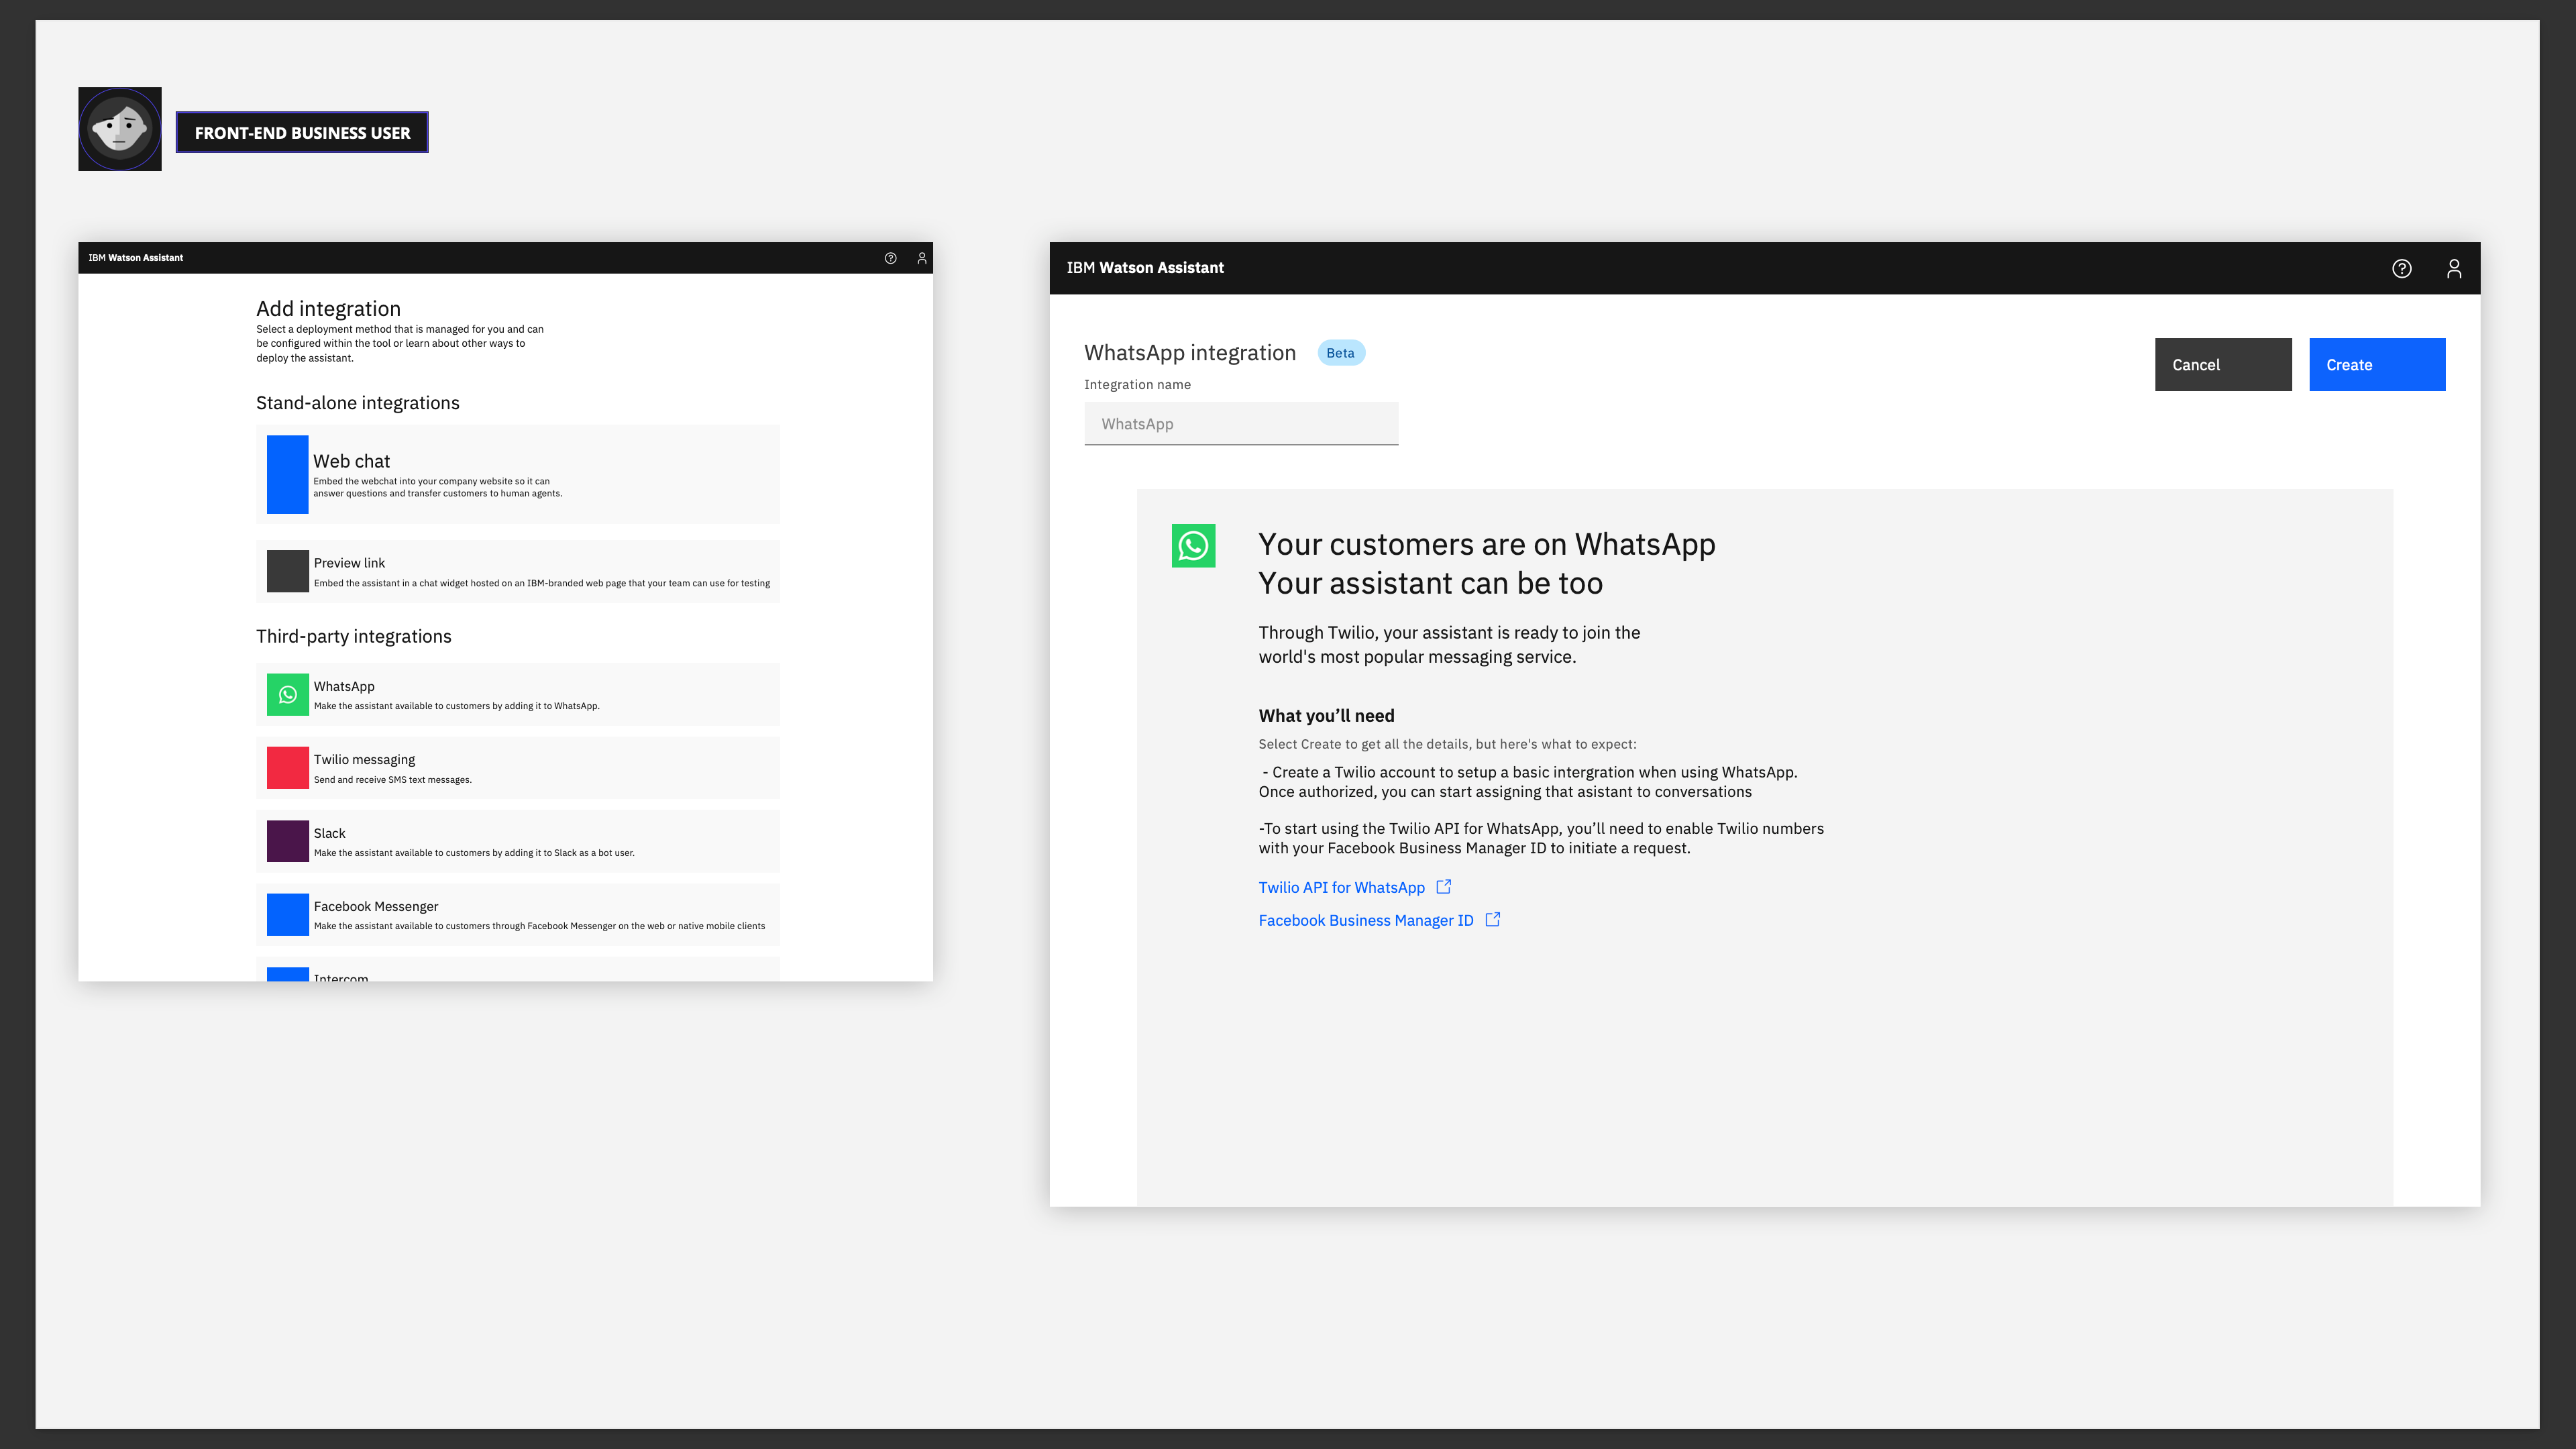Open the Facebook Business Manager ID link

1366,921
